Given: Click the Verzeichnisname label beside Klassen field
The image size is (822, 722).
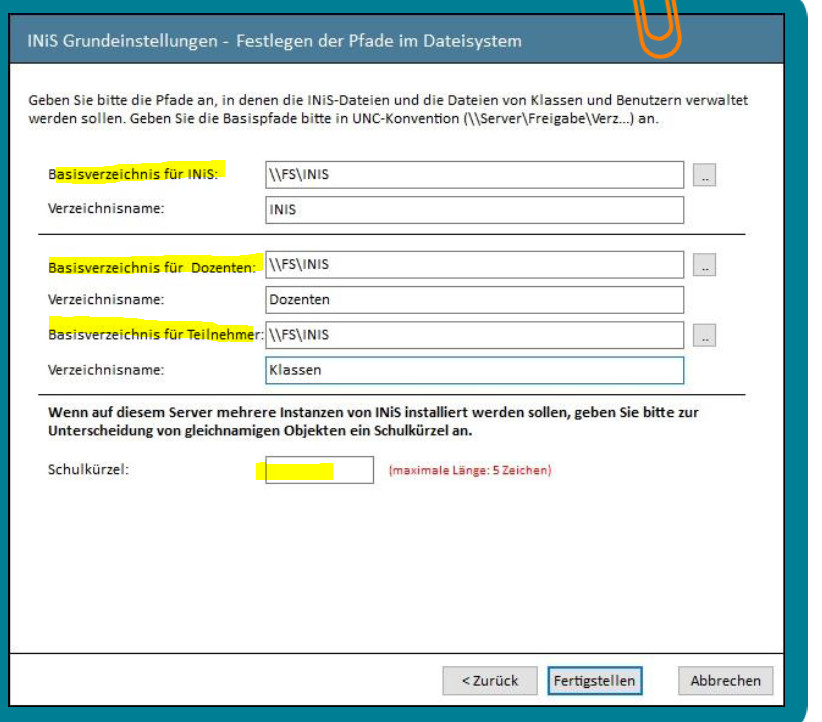Looking at the screenshot, I should [106, 370].
